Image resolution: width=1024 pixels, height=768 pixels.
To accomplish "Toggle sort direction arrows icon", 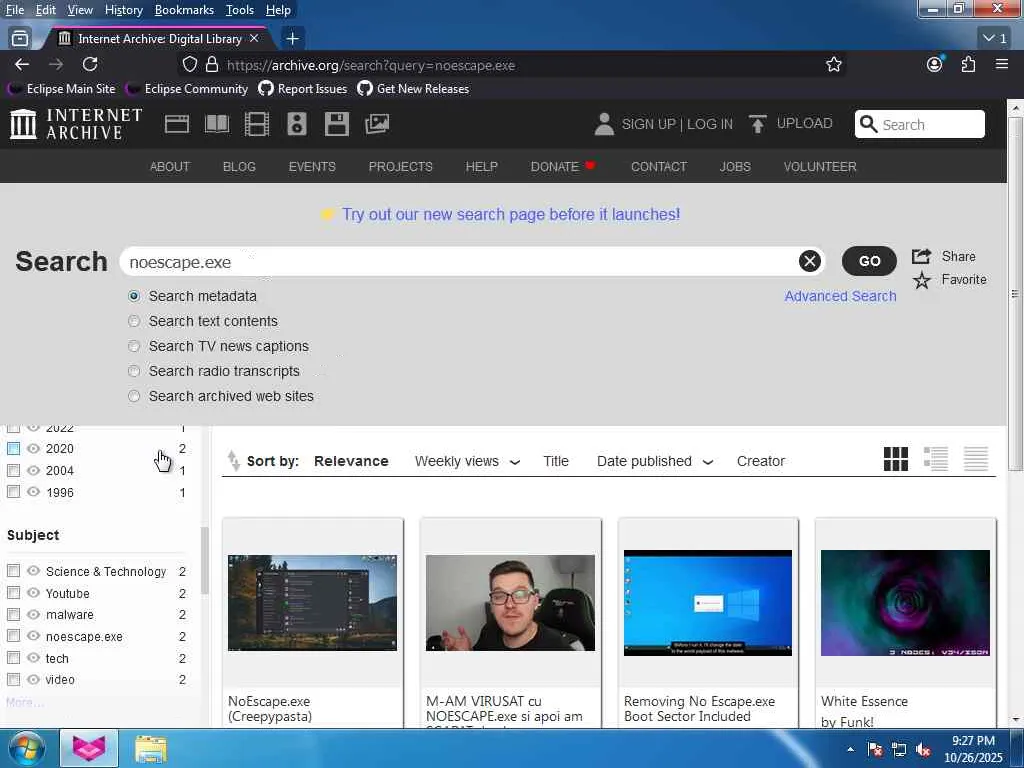I will tap(233, 460).
